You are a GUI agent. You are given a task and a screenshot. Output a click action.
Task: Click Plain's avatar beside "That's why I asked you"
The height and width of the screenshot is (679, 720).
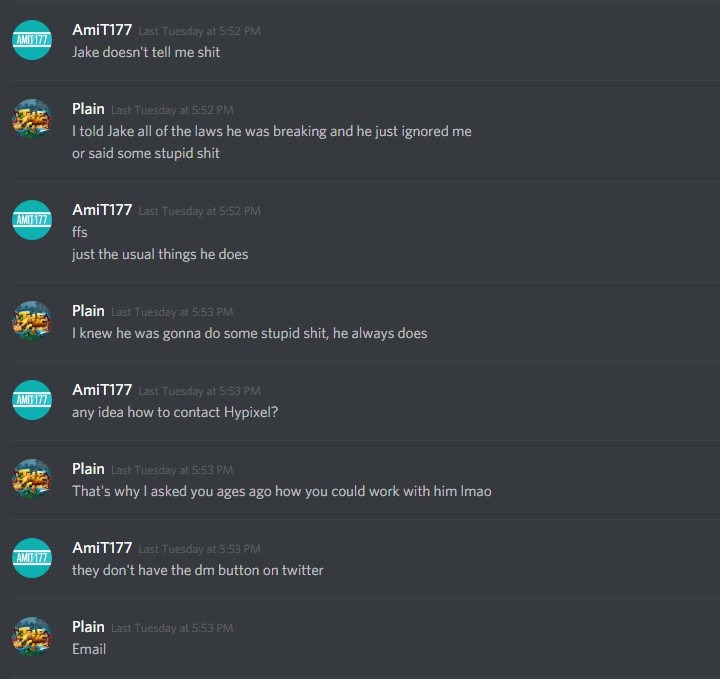point(32,479)
